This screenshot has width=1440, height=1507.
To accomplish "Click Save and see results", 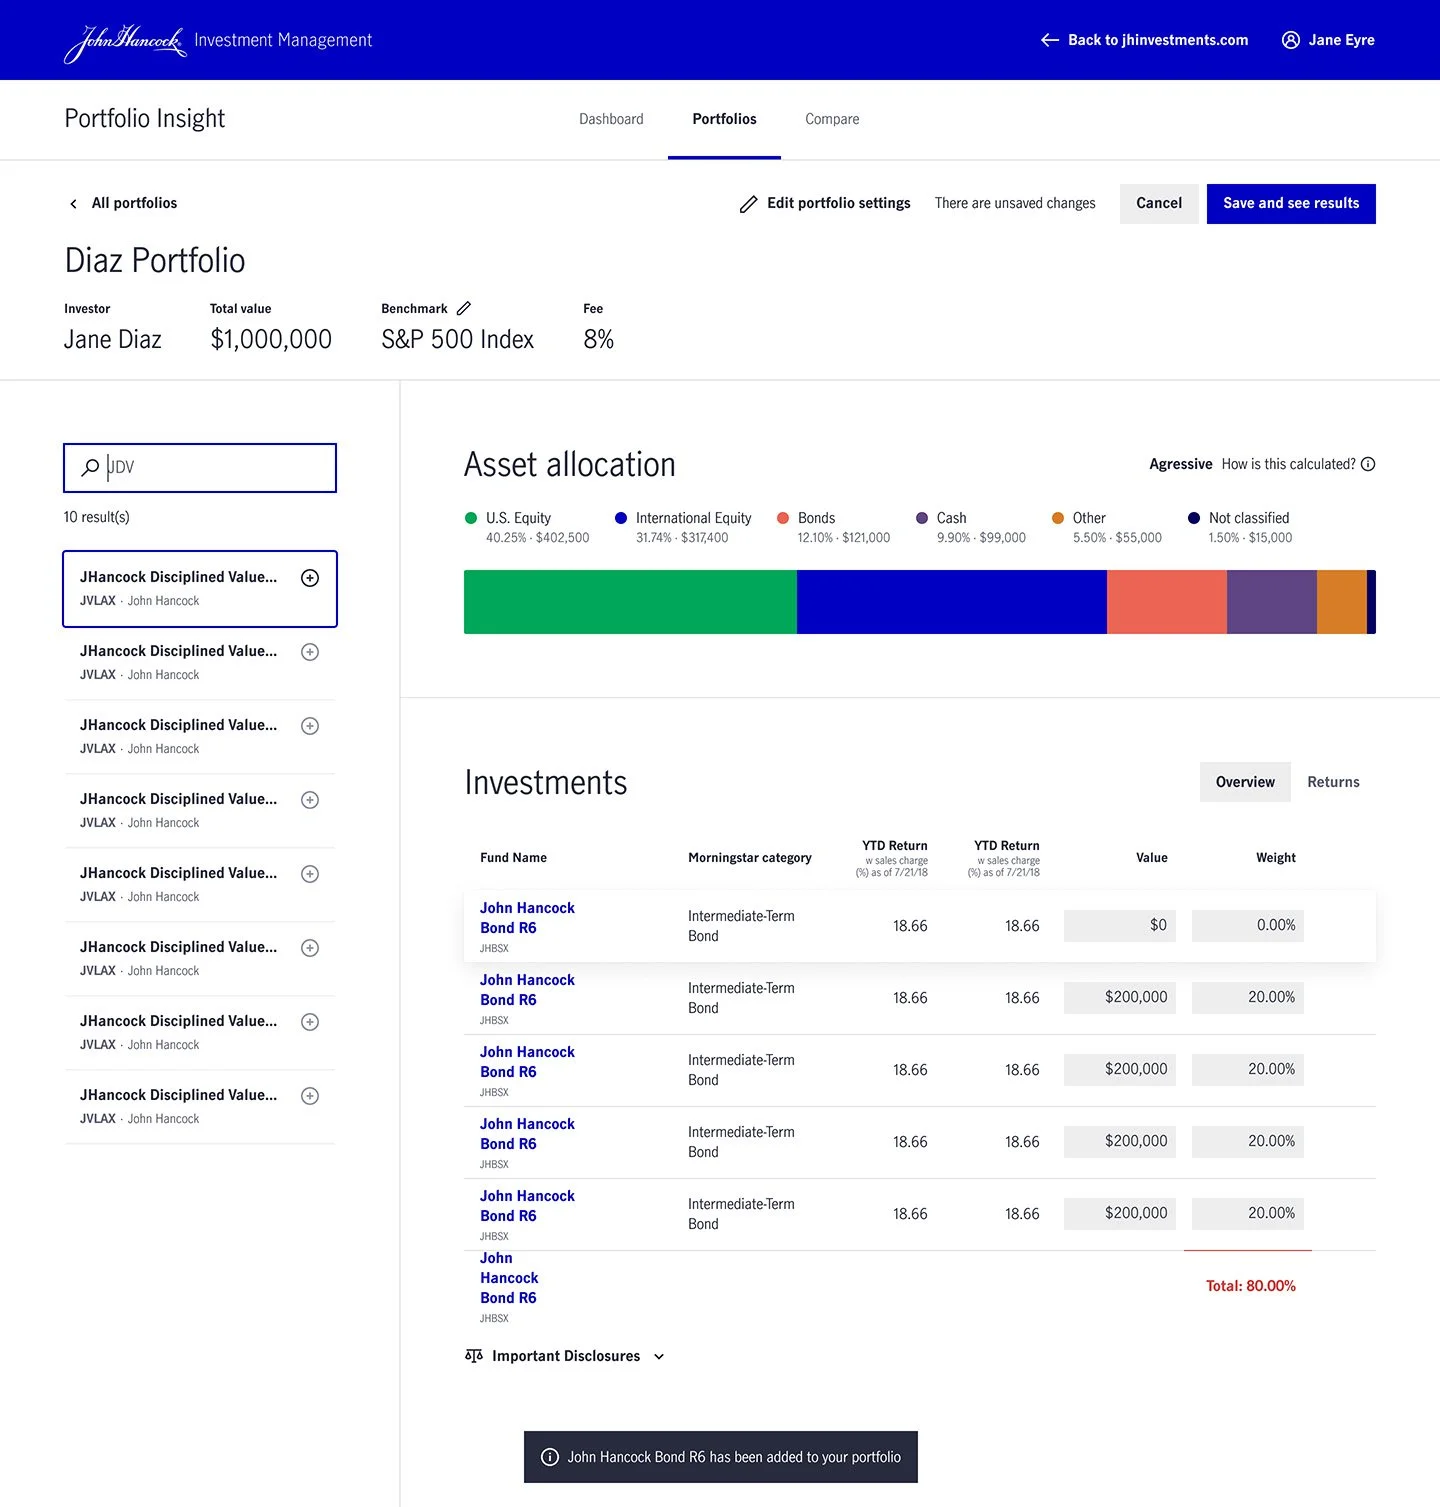I will click(x=1291, y=204).
